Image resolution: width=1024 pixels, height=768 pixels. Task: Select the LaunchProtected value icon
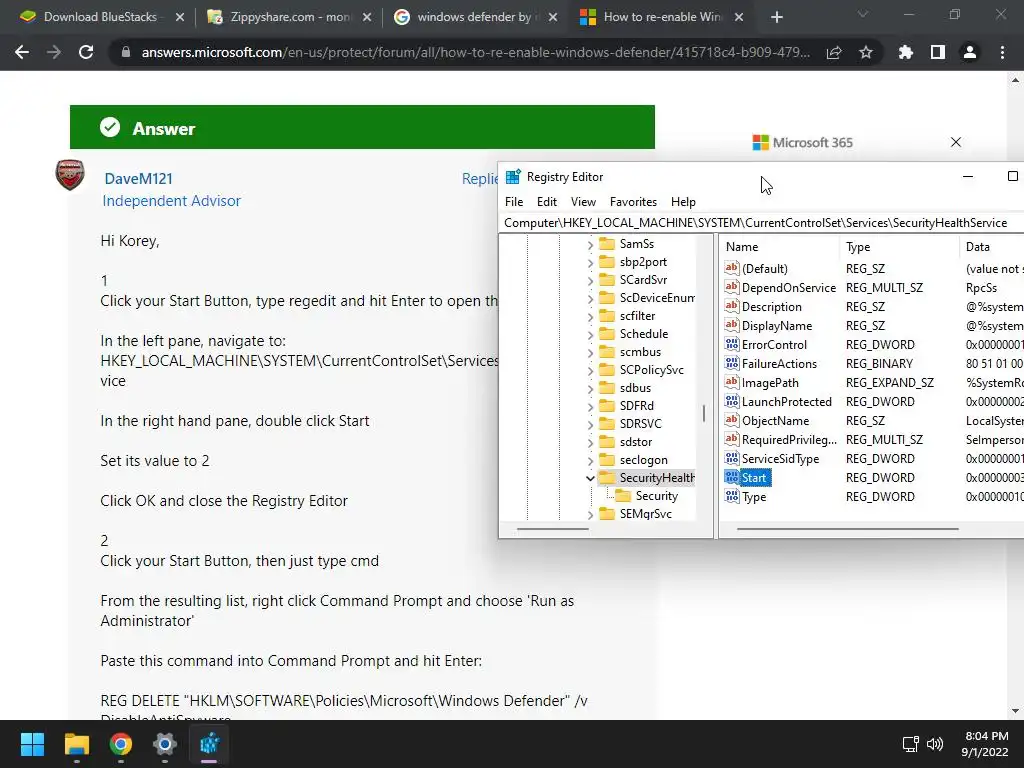pyautogui.click(x=731, y=401)
